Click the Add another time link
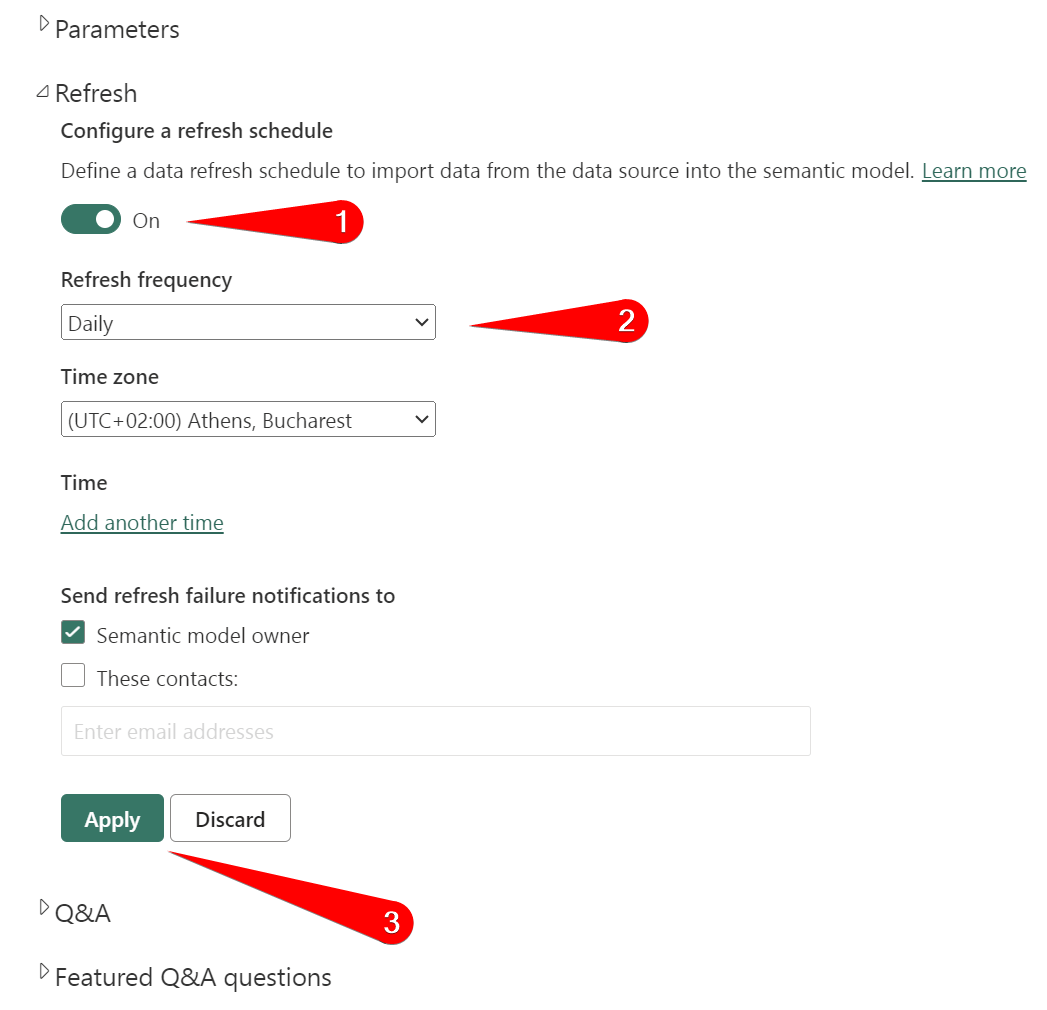Screen dimensions: 1047x1010 141,522
